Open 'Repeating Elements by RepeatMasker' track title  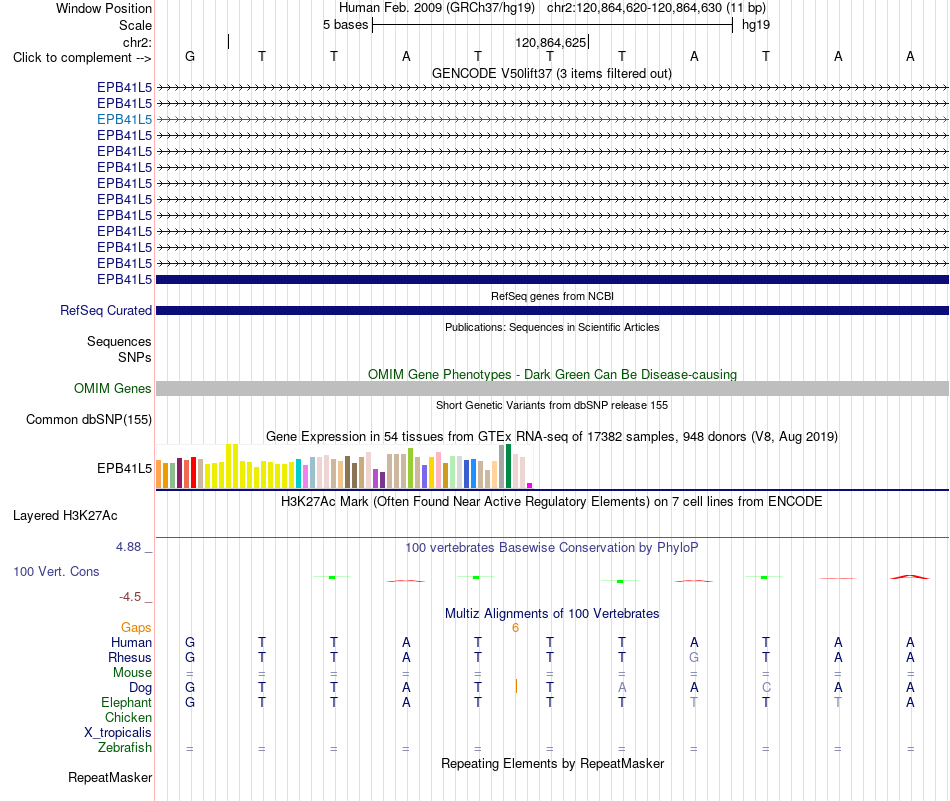(552, 763)
